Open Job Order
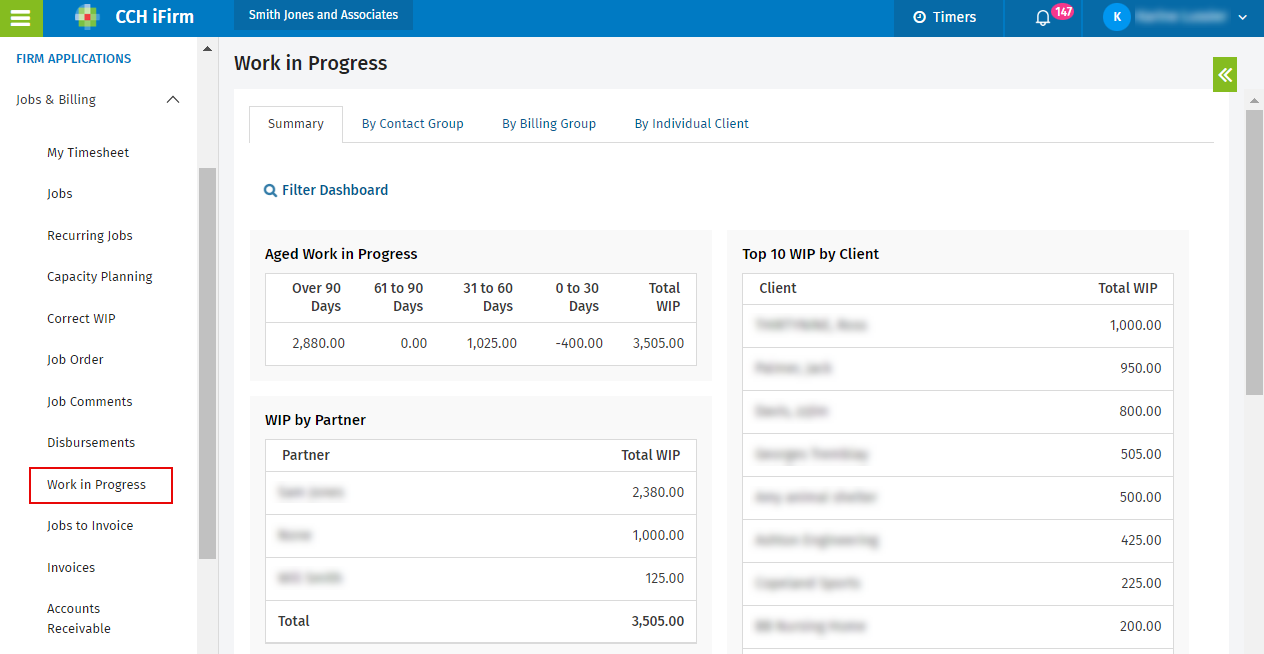Viewport: 1264px width, 654px height. pyautogui.click(x=75, y=360)
